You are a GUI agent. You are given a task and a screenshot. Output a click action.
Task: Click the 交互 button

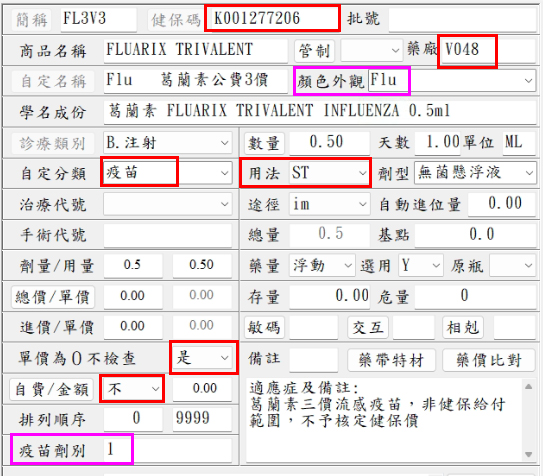point(368,327)
